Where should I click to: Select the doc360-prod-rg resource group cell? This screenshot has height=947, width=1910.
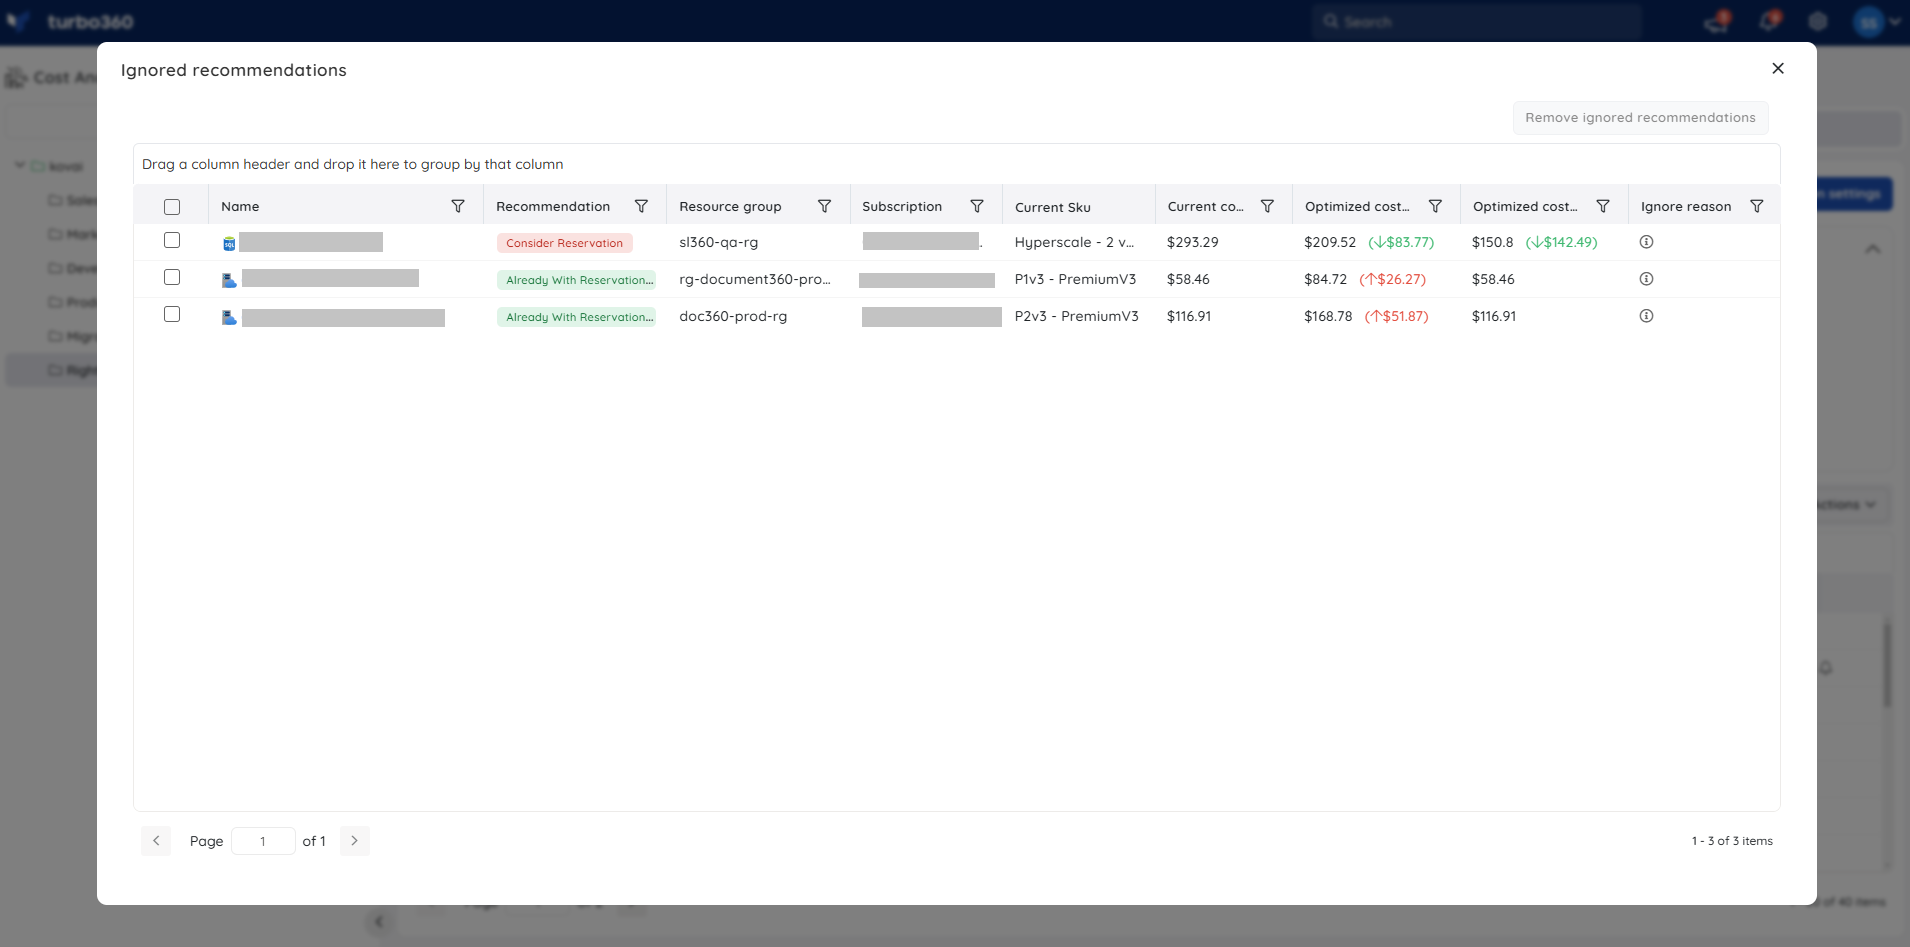pos(733,316)
